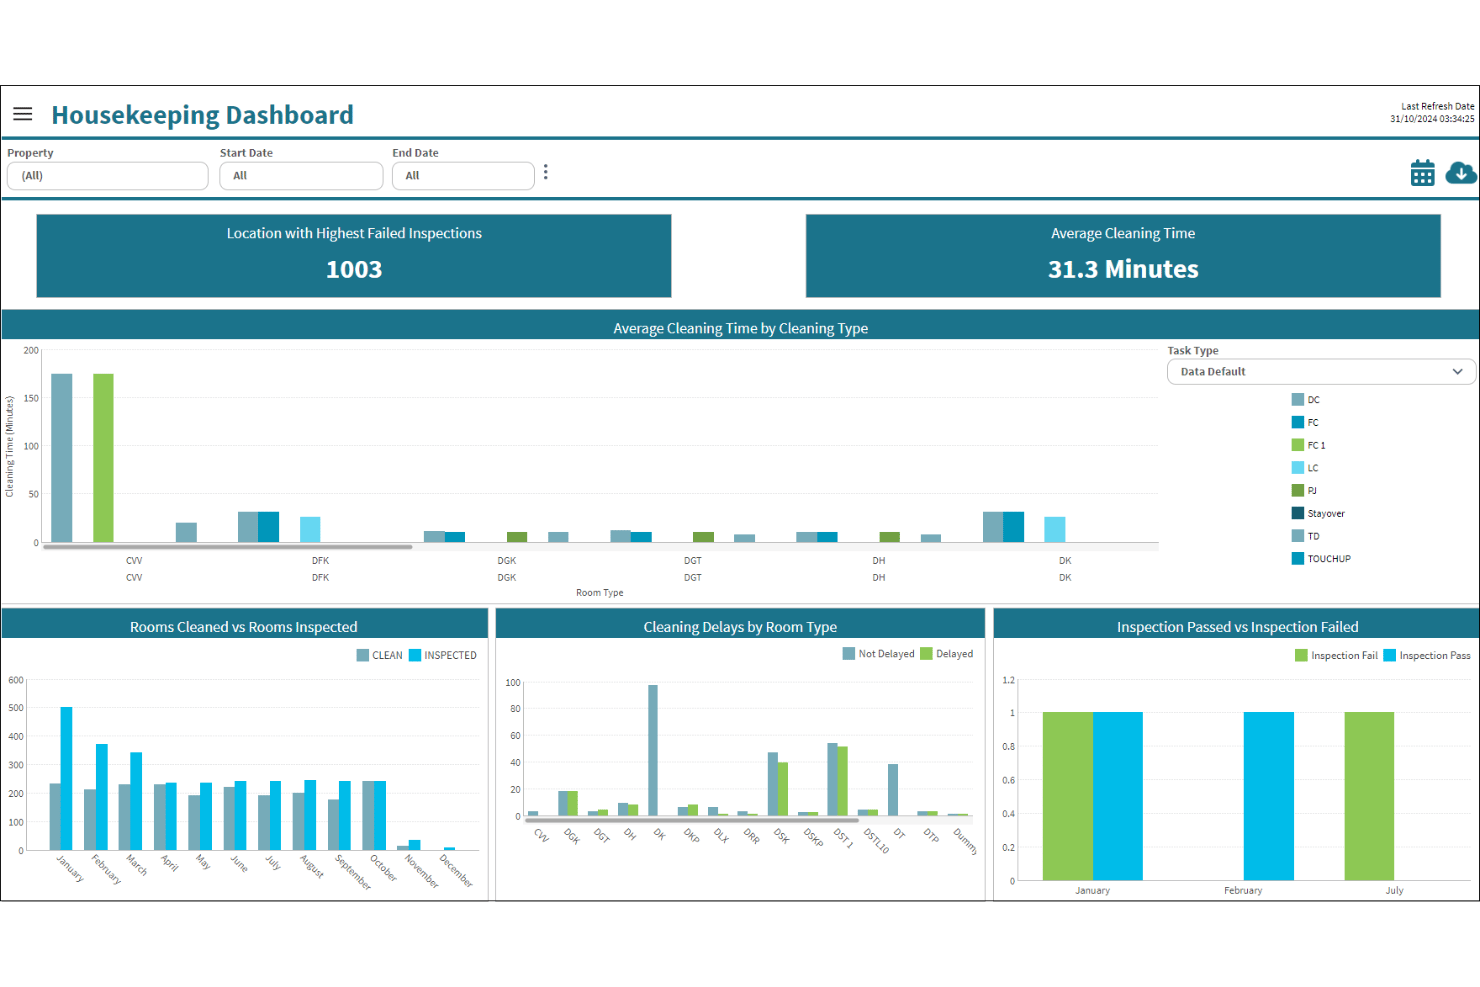Open the Start Date filter dropdown
1480x987 pixels.
301,176
